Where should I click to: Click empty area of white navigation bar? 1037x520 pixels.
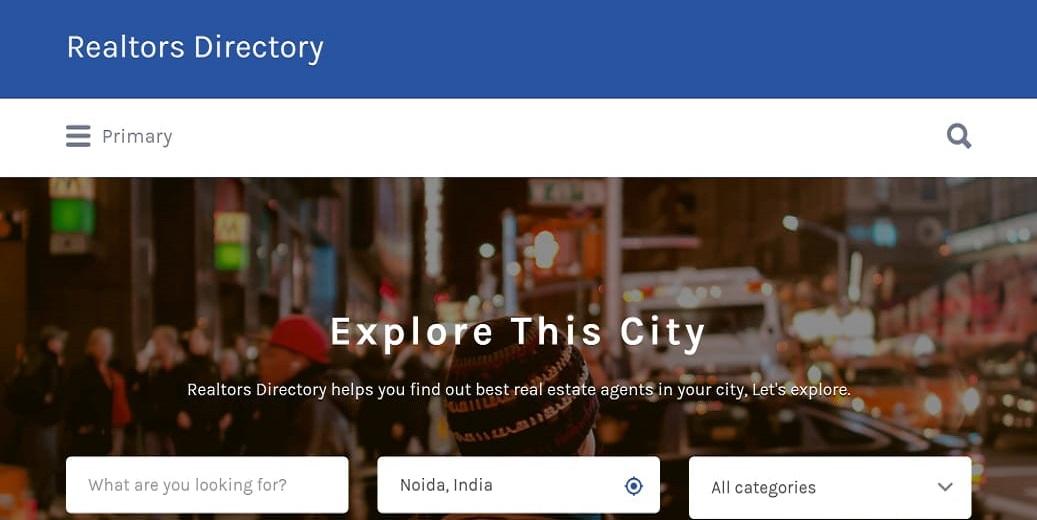(529, 137)
